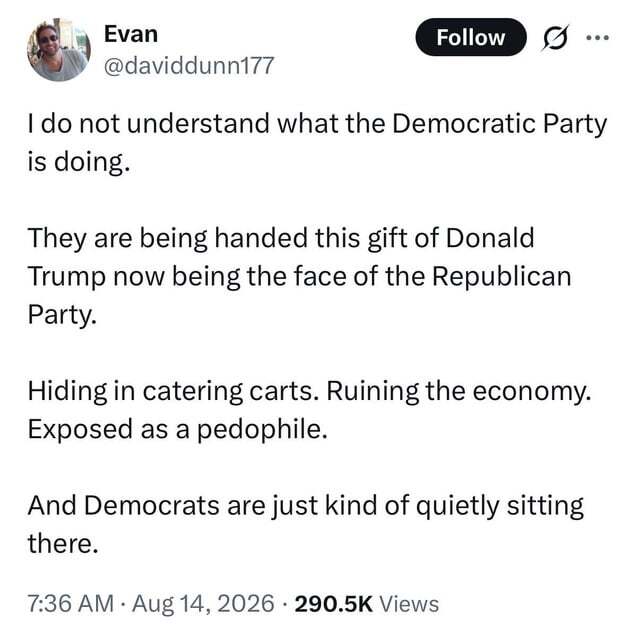The height and width of the screenshot is (635, 640).
Task: Click the word 'Trump' in the tweet
Action: pos(66,278)
